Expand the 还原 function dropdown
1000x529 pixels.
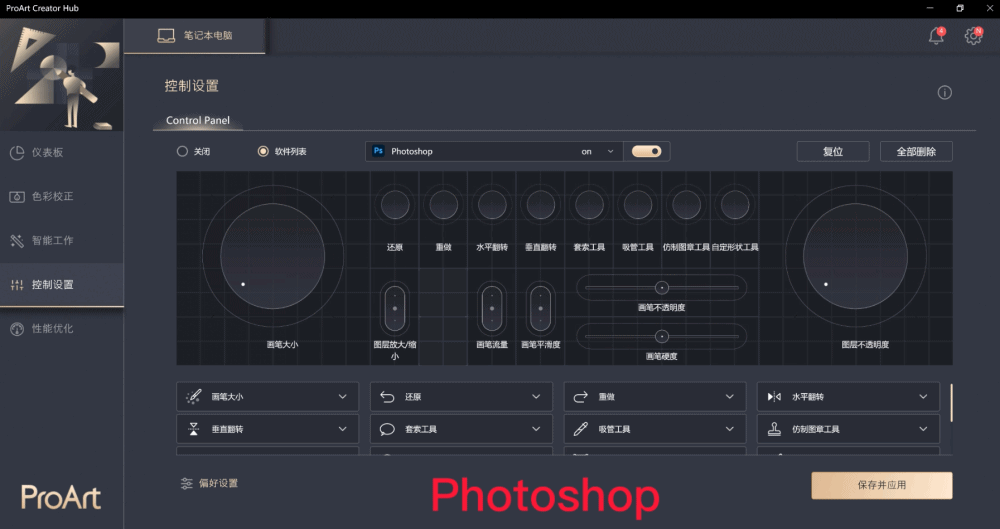461,396
